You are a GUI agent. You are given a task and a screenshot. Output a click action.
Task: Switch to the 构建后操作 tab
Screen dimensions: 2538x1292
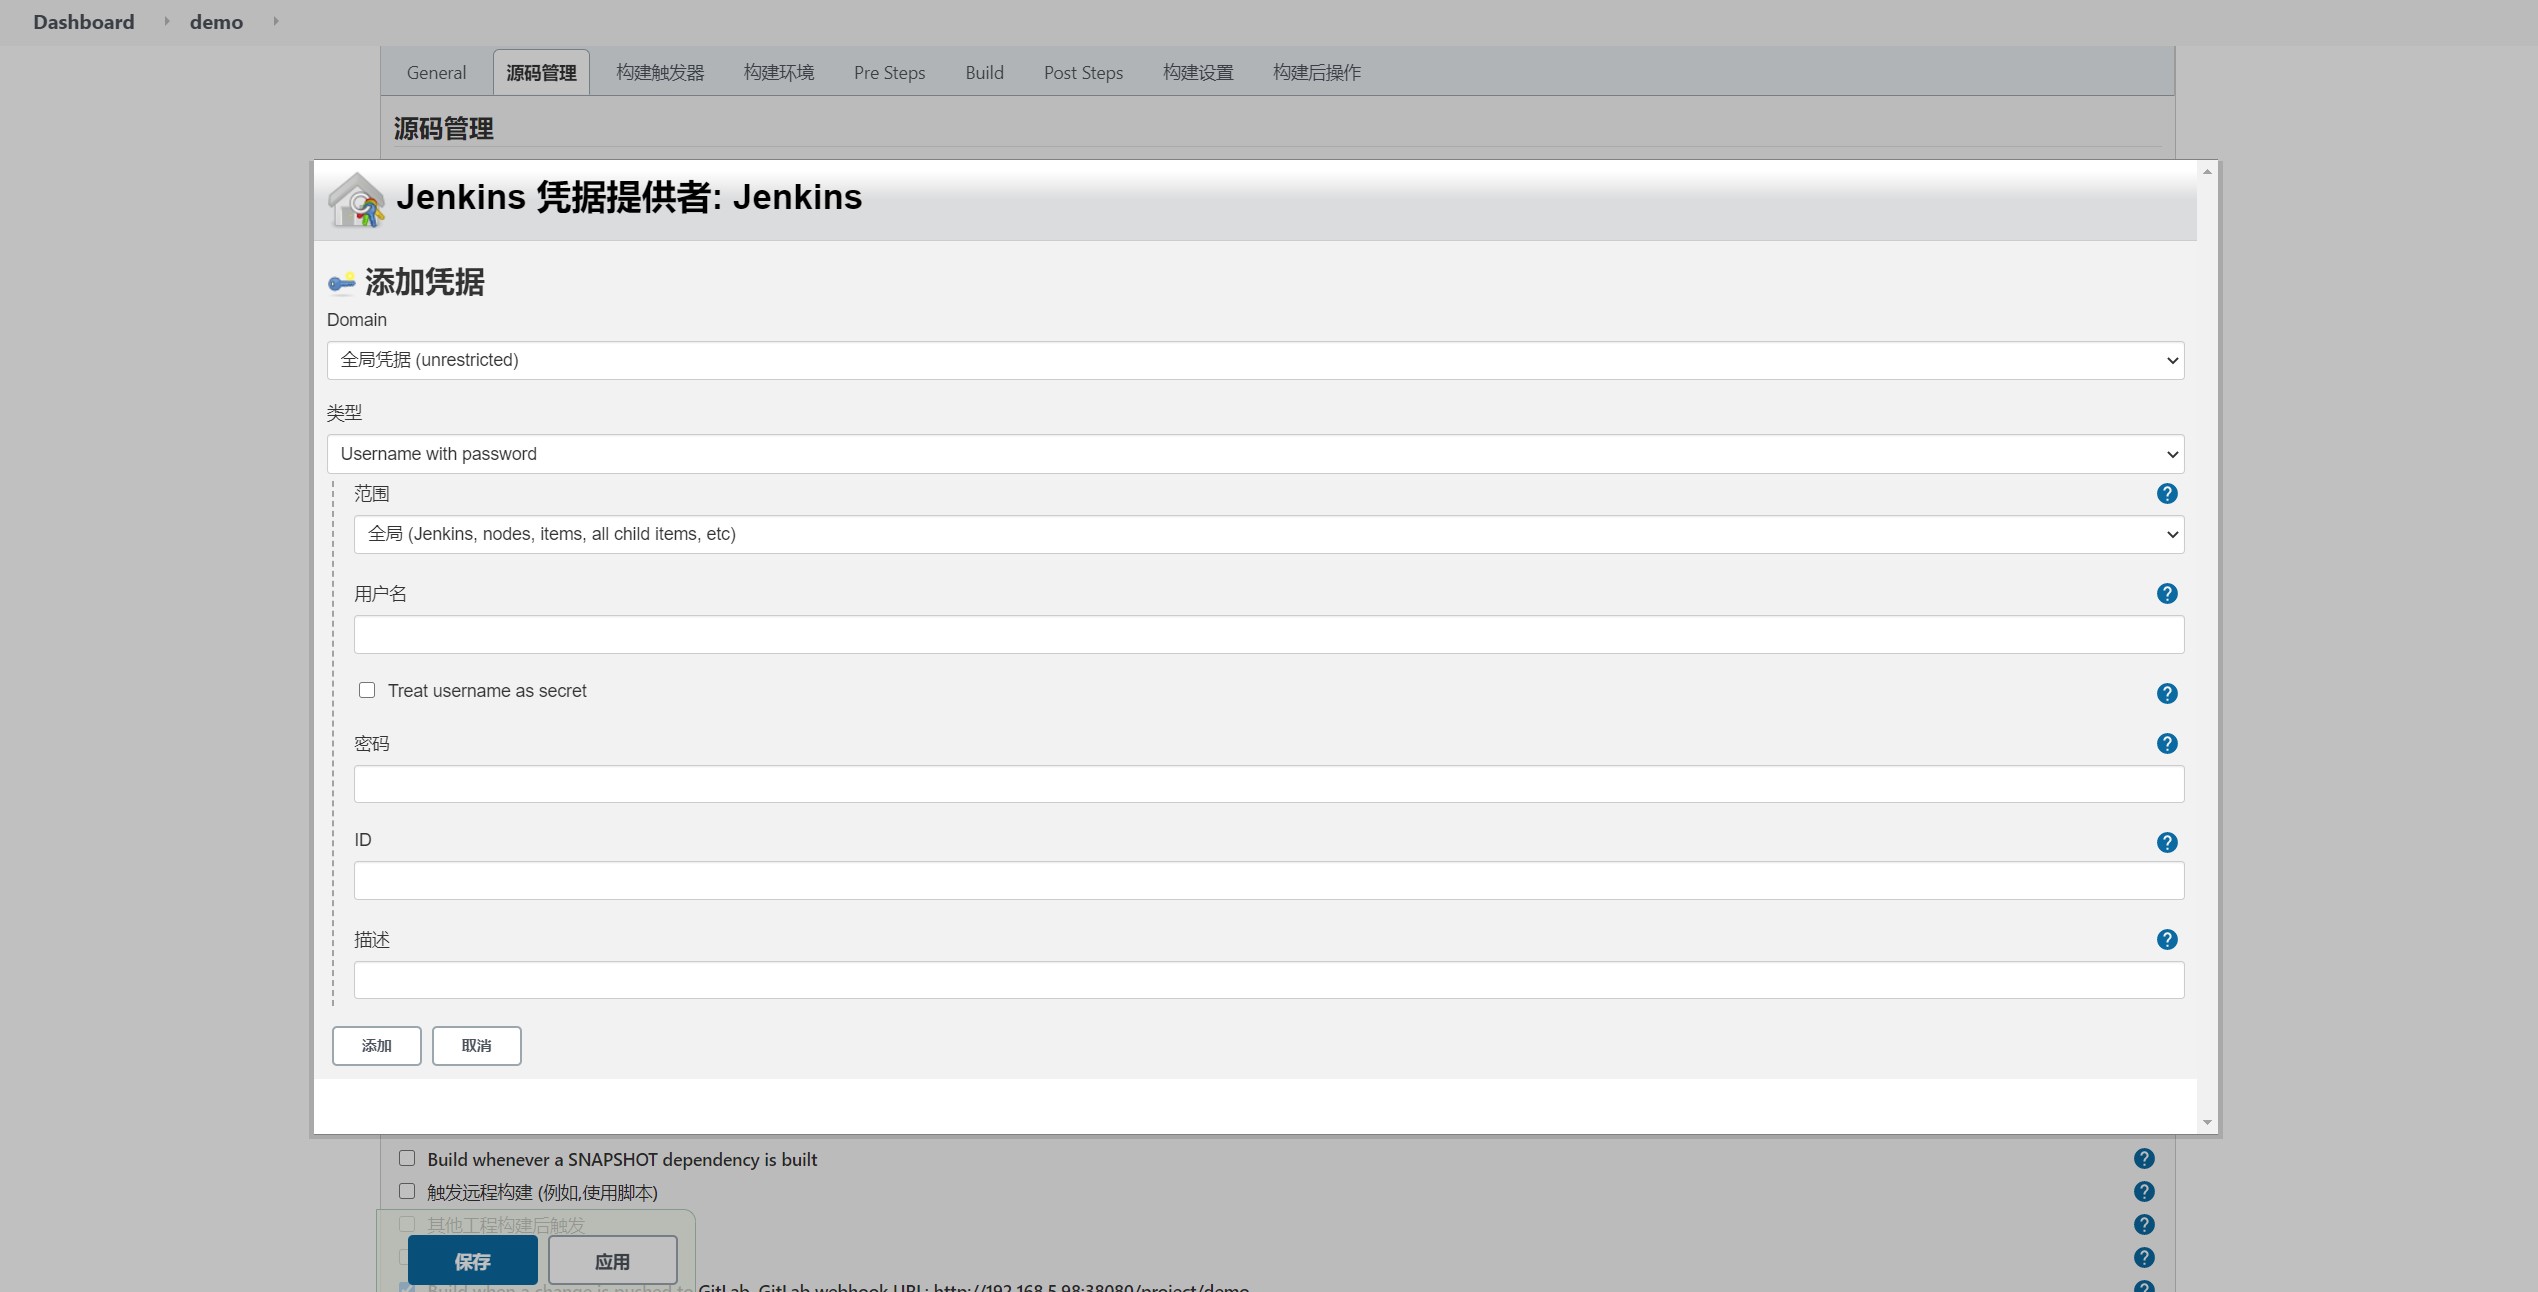pyautogui.click(x=1316, y=72)
